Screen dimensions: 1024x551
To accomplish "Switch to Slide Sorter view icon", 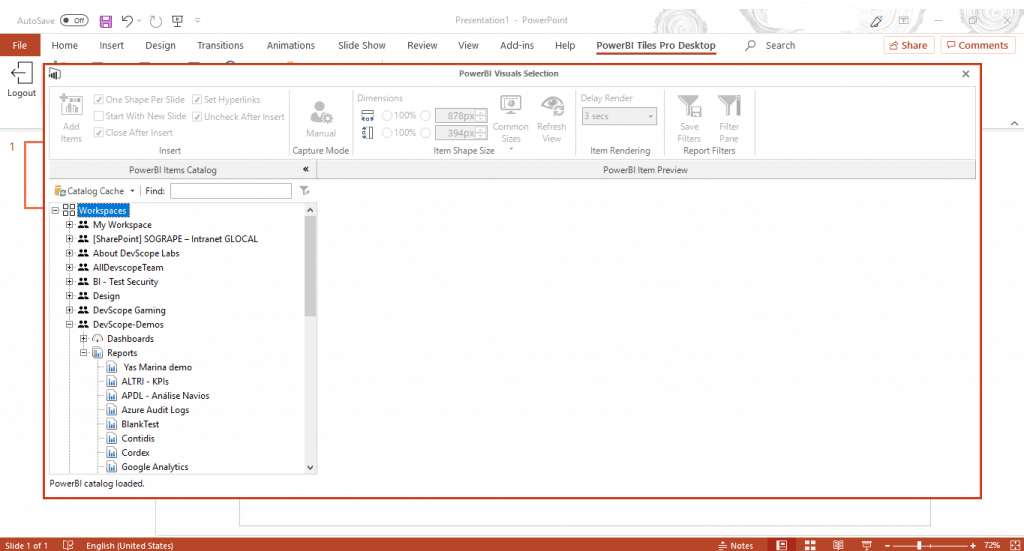I will [x=810, y=545].
